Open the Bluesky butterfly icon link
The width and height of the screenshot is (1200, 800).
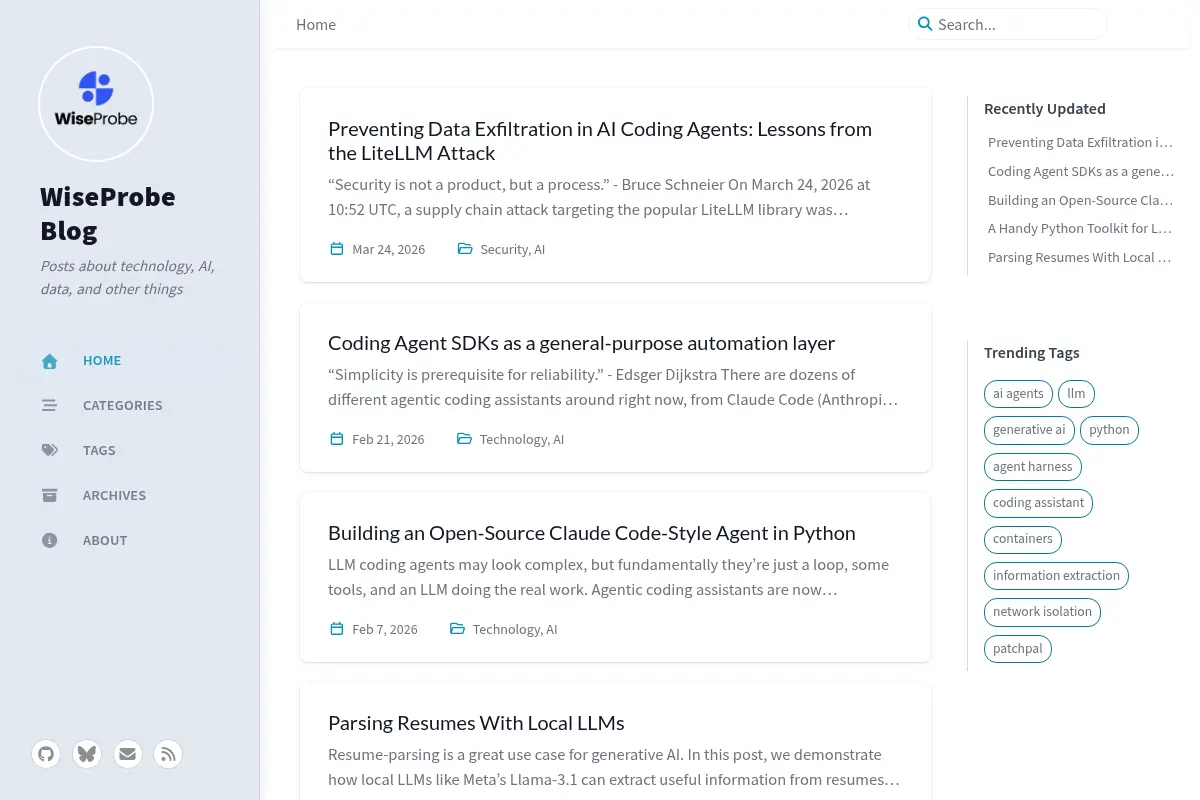(x=87, y=753)
